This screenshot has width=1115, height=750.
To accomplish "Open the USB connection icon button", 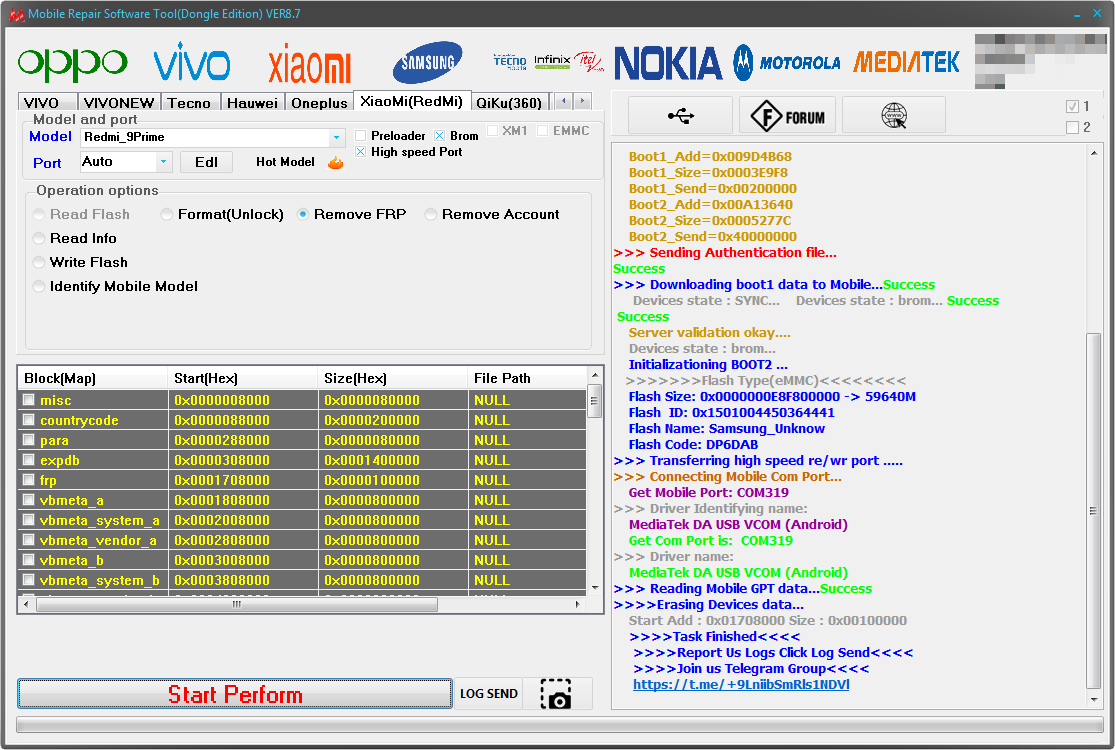I will 681,115.
